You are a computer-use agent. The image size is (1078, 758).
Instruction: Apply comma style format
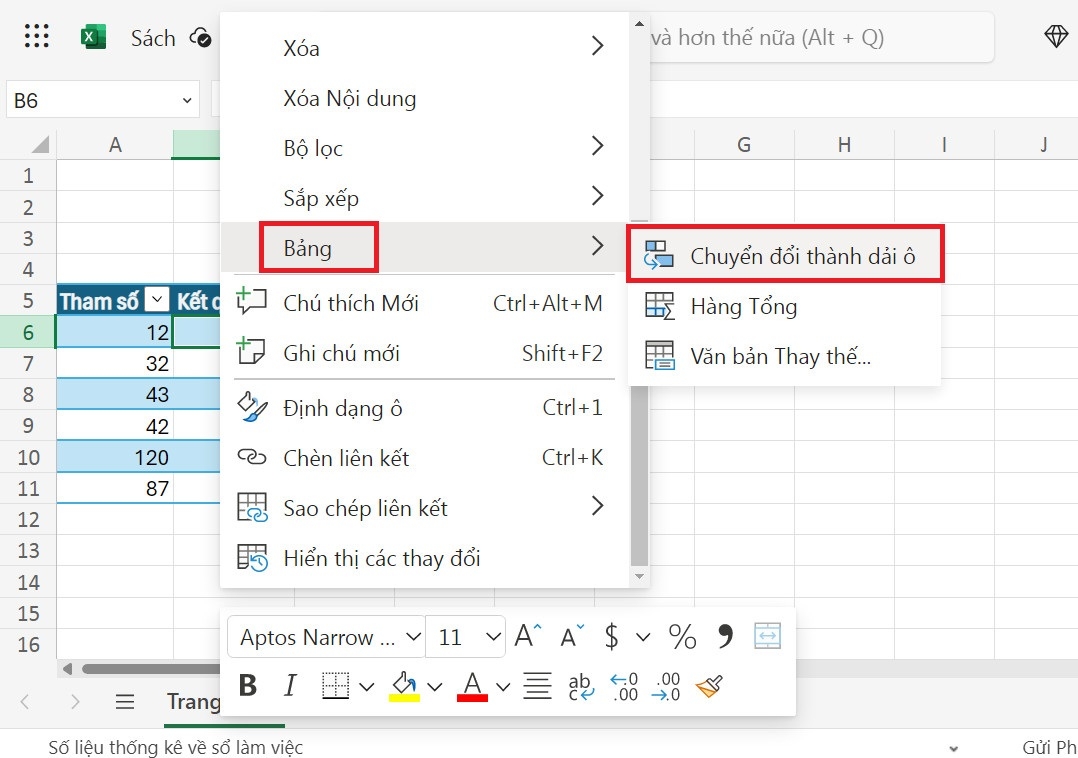pos(725,636)
